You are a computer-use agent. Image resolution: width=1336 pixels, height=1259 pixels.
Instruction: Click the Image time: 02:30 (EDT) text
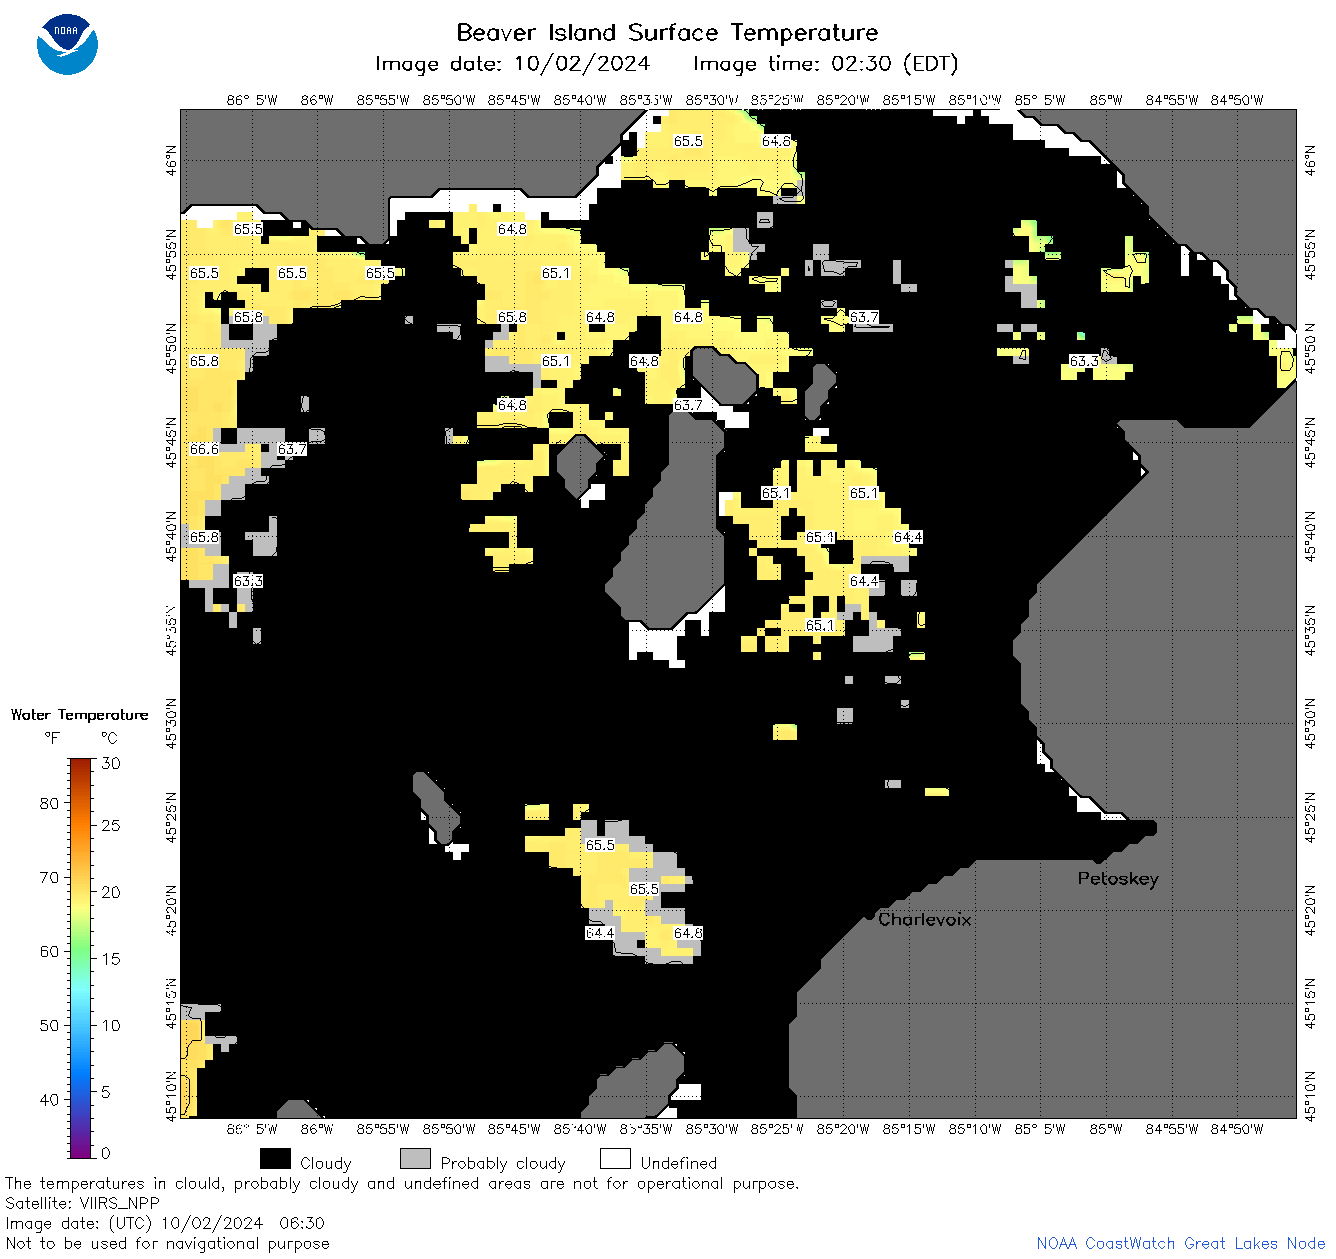(x=825, y=64)
